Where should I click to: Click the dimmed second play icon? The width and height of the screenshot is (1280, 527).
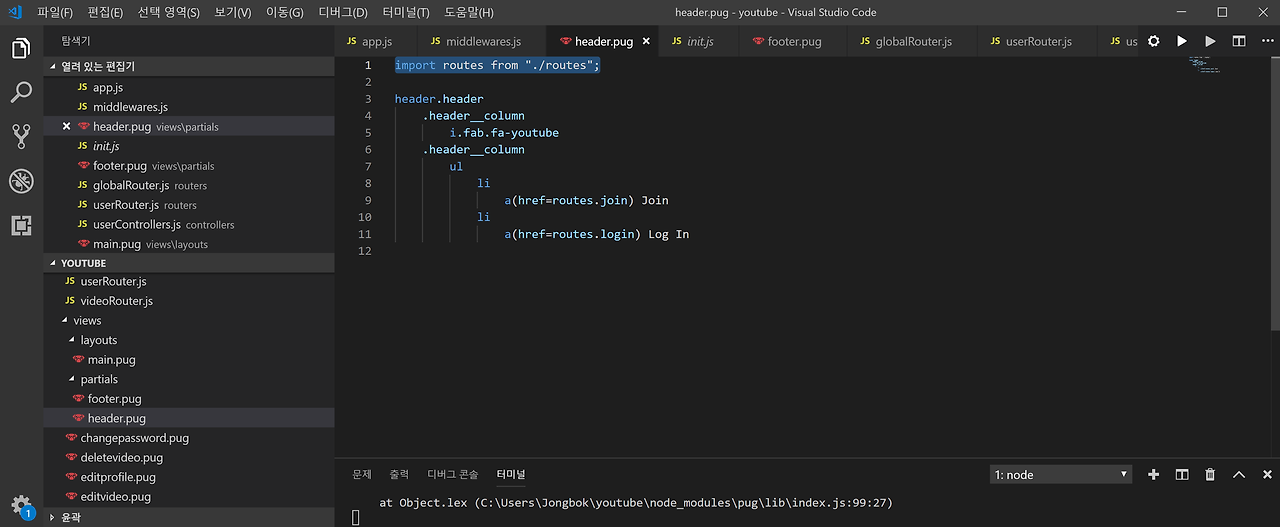click(1210, 42)
